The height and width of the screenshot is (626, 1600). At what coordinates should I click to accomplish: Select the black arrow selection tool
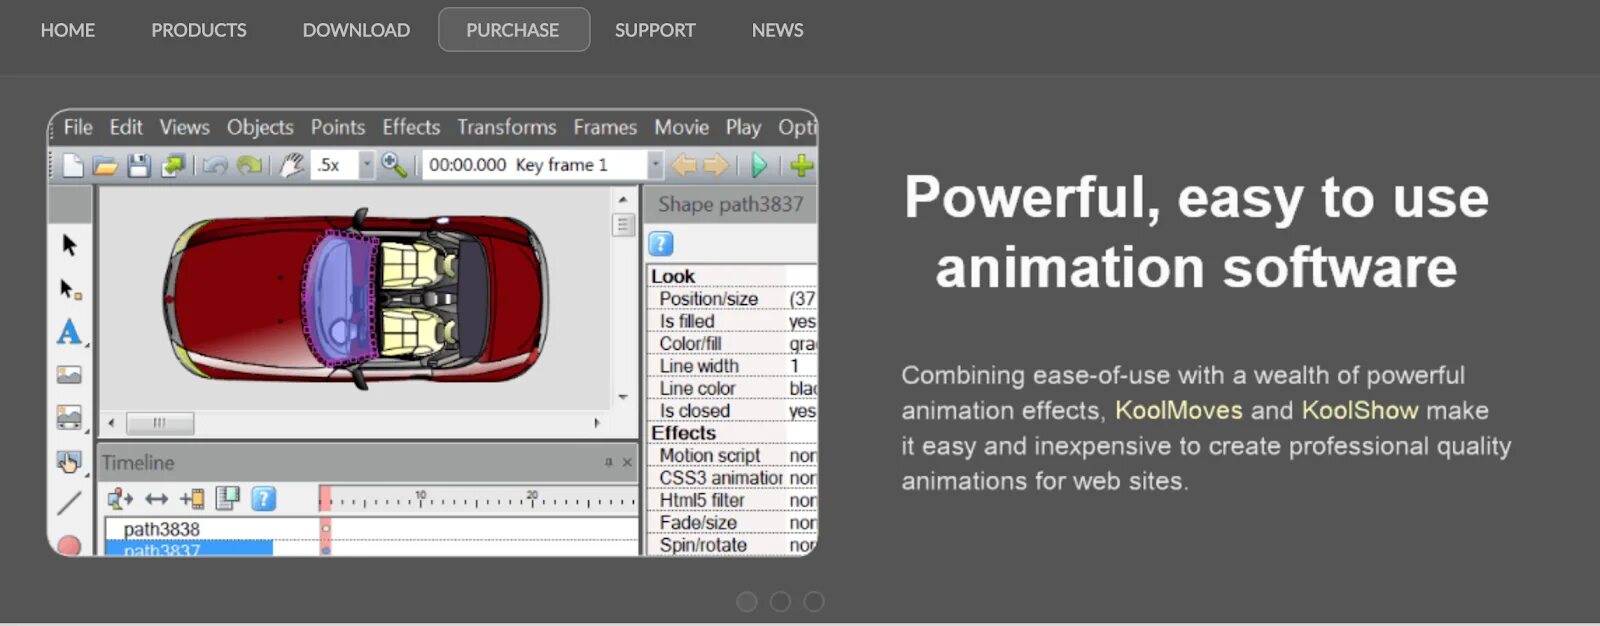tap(69, 245)
